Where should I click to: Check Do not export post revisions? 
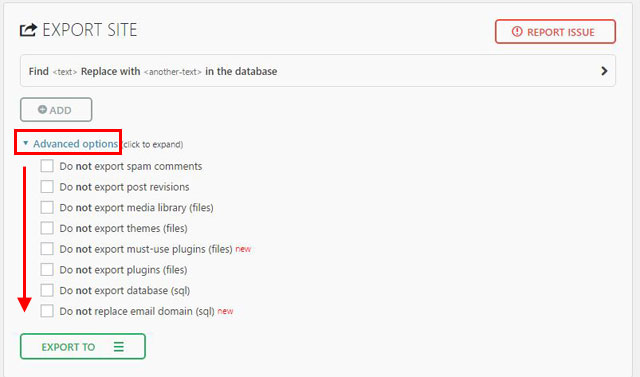tap(47, 187)
